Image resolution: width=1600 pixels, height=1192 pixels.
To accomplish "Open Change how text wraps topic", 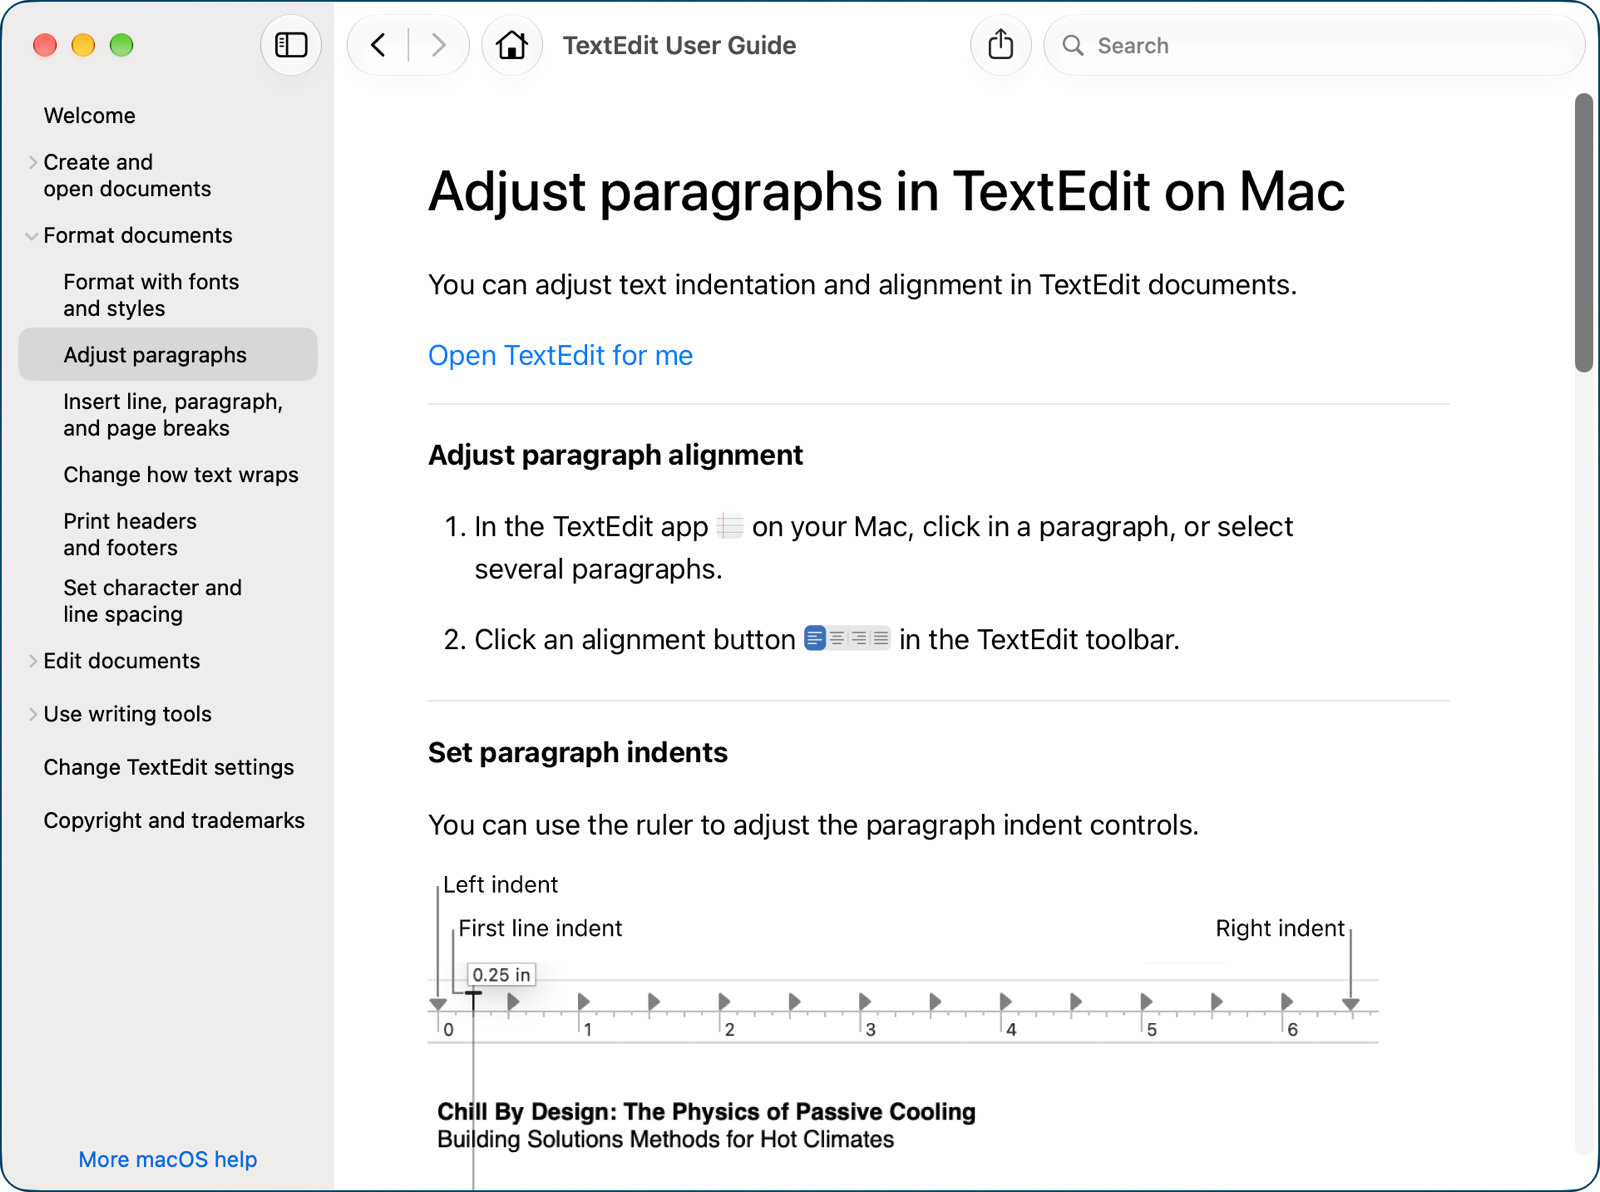I will (x=181, y=474).
